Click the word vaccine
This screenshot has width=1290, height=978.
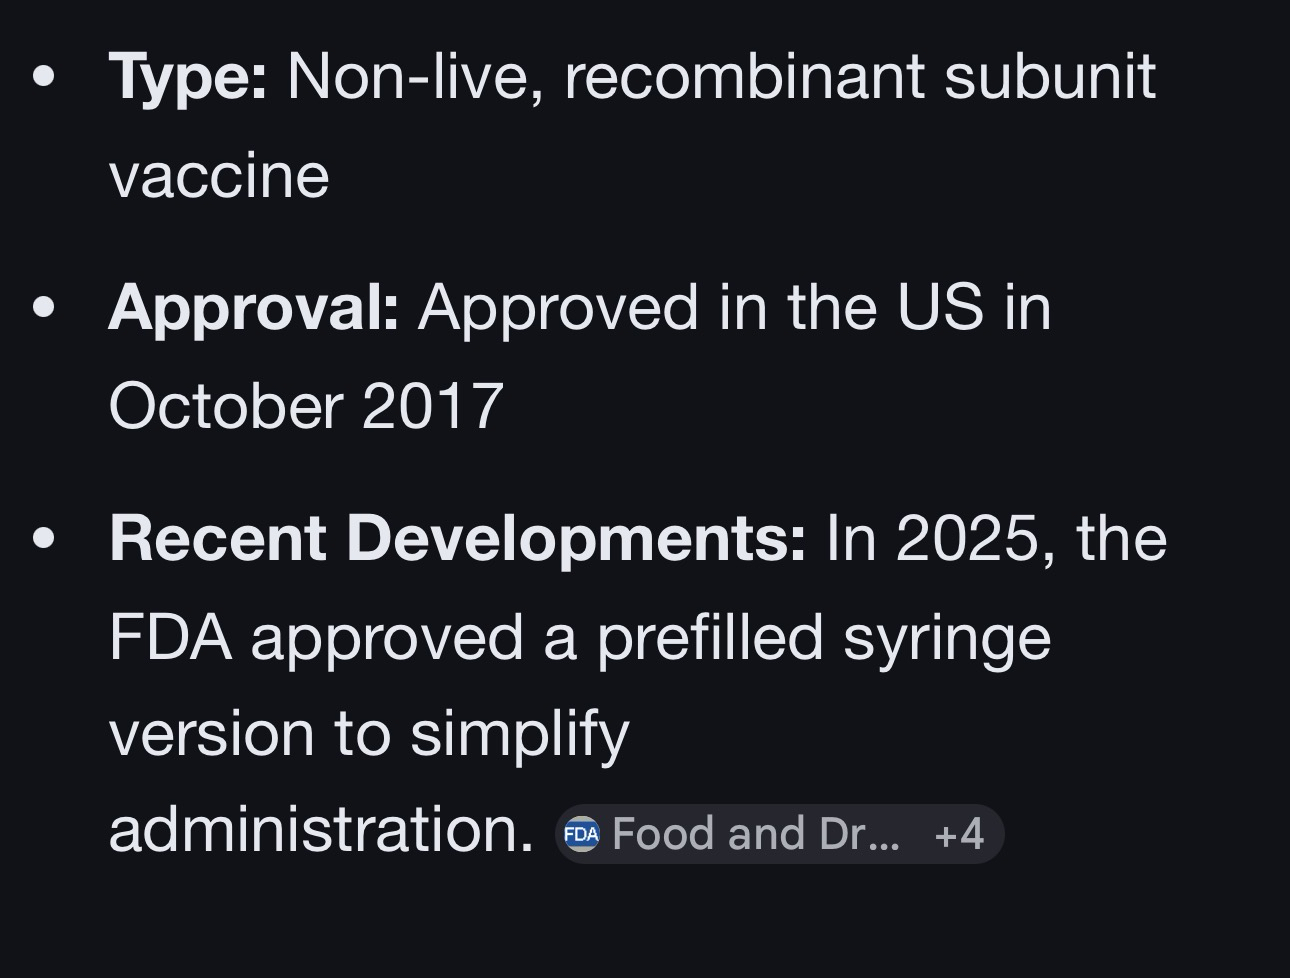[x=219, y=175]
